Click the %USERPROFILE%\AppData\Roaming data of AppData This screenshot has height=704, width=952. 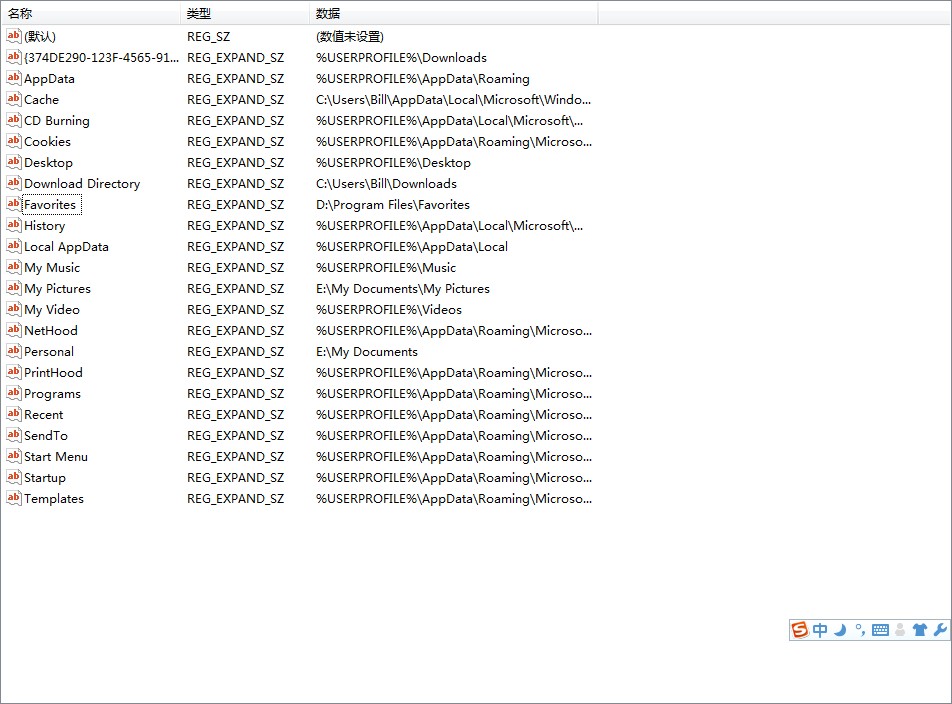click(423, 78)
